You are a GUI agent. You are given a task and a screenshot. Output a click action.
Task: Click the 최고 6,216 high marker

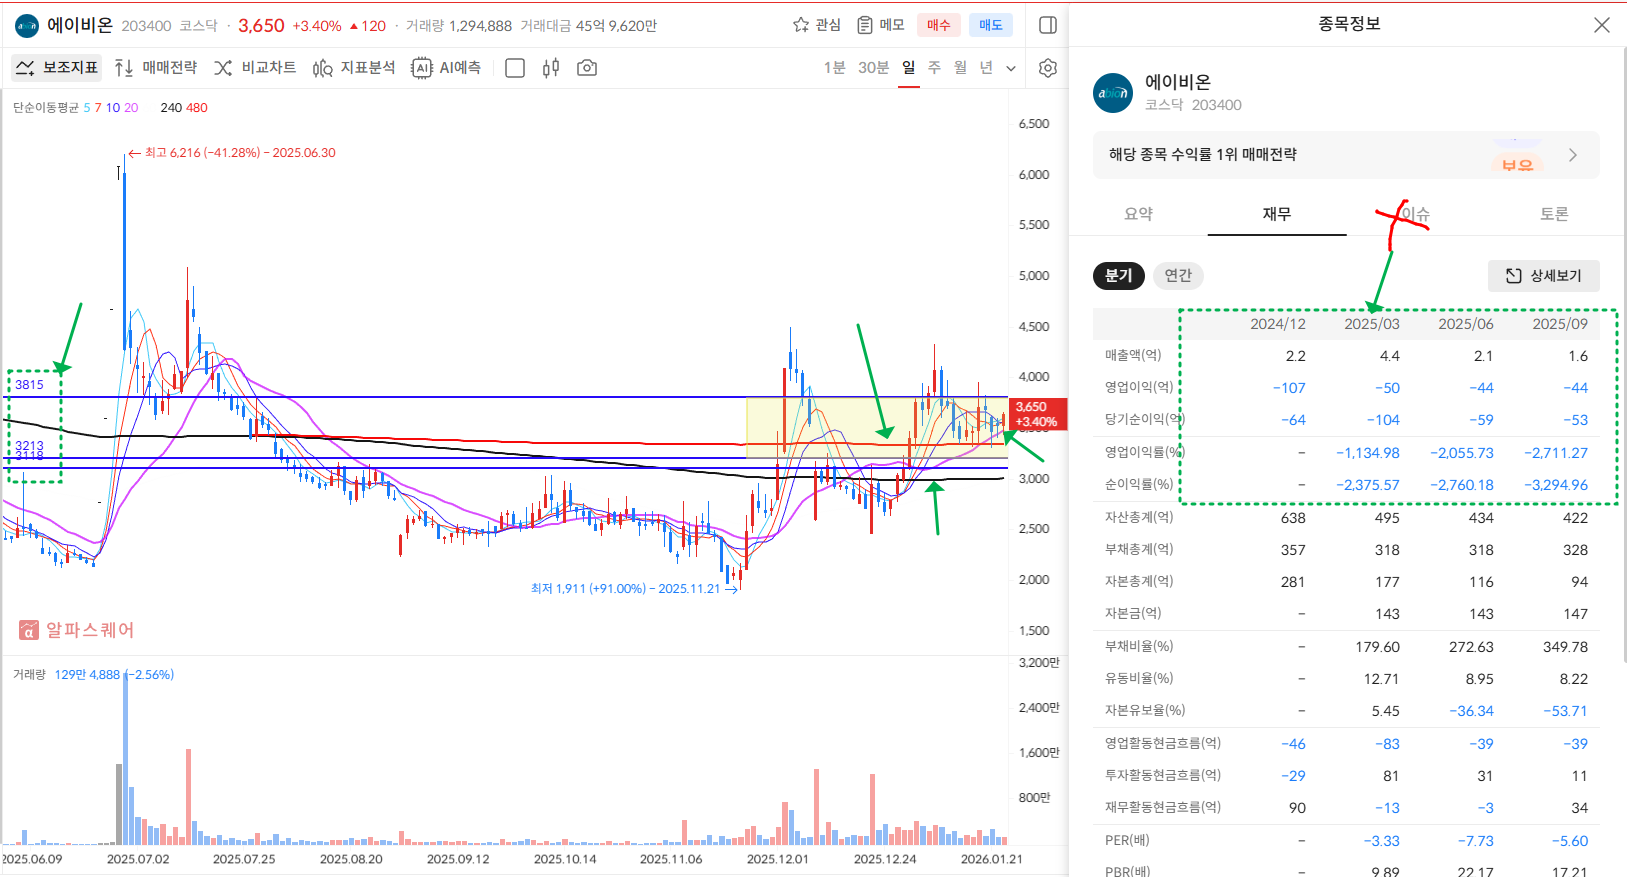232,153
